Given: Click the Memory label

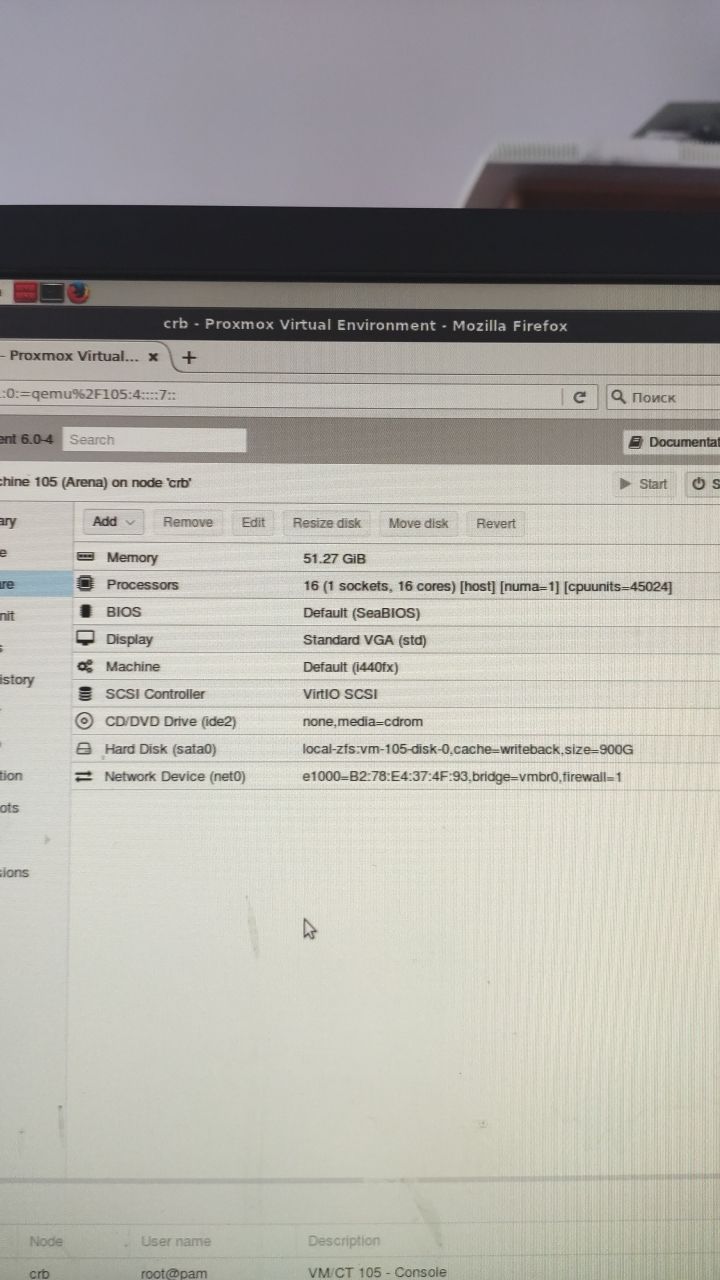Looking at the screenshot, I should tap(132, 558).
